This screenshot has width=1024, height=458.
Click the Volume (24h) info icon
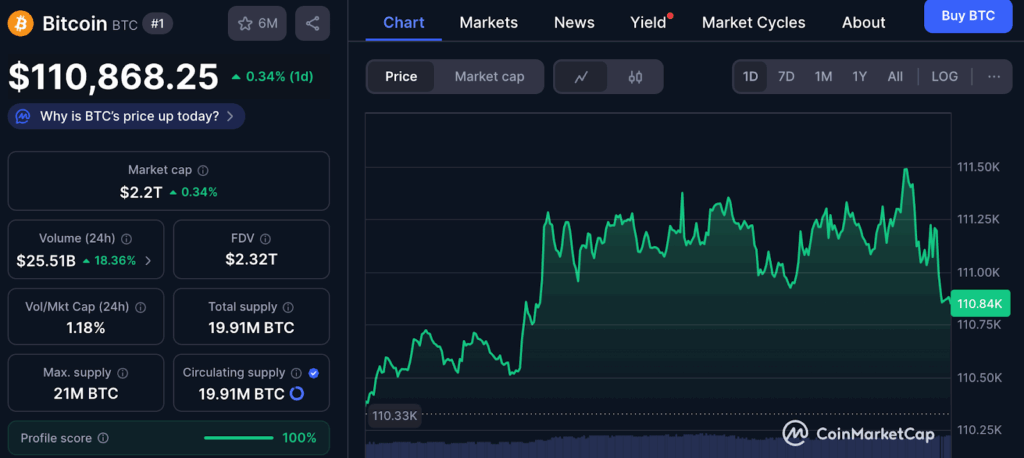126,239
